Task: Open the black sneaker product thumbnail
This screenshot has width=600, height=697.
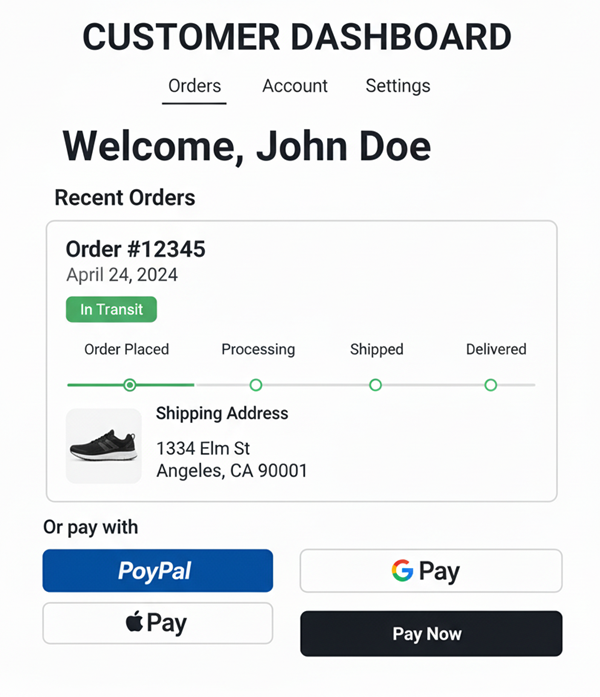Action: click(x=104, y=446)
